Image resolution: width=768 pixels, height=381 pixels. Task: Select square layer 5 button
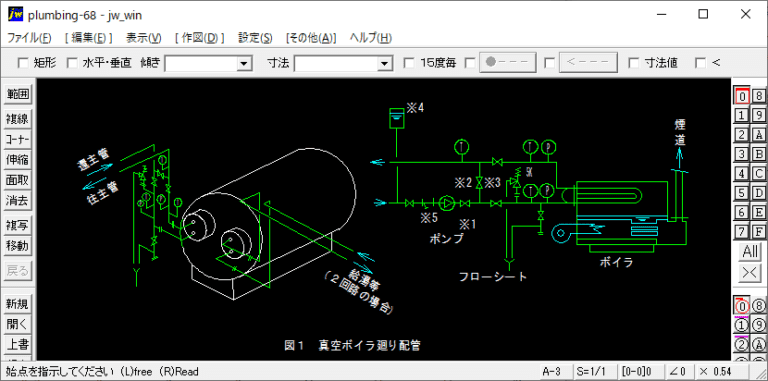pyautogui.click(x=742, y=193)
